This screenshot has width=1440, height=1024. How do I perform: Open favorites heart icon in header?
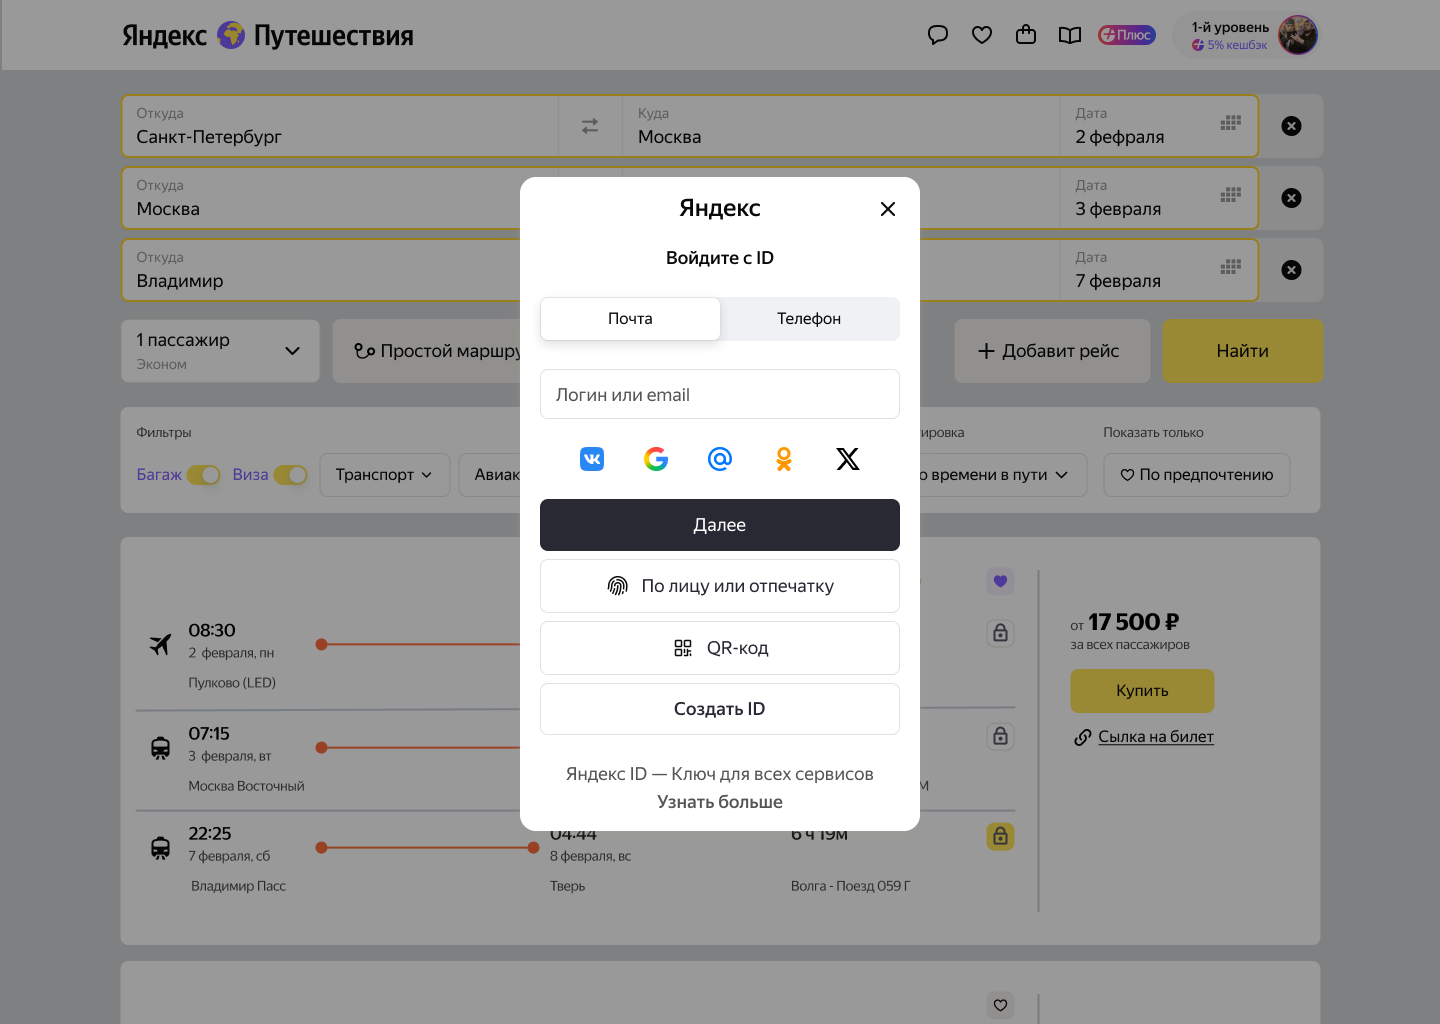pyautogui.click(x=982, y=35)
